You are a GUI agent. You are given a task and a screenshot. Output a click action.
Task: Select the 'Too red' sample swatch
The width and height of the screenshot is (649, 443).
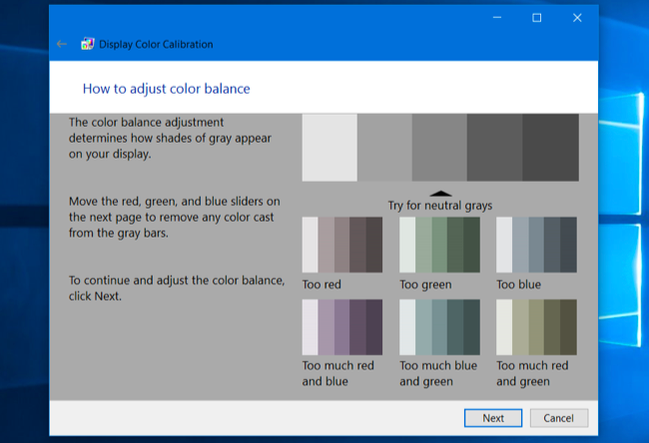pos(342,245)
